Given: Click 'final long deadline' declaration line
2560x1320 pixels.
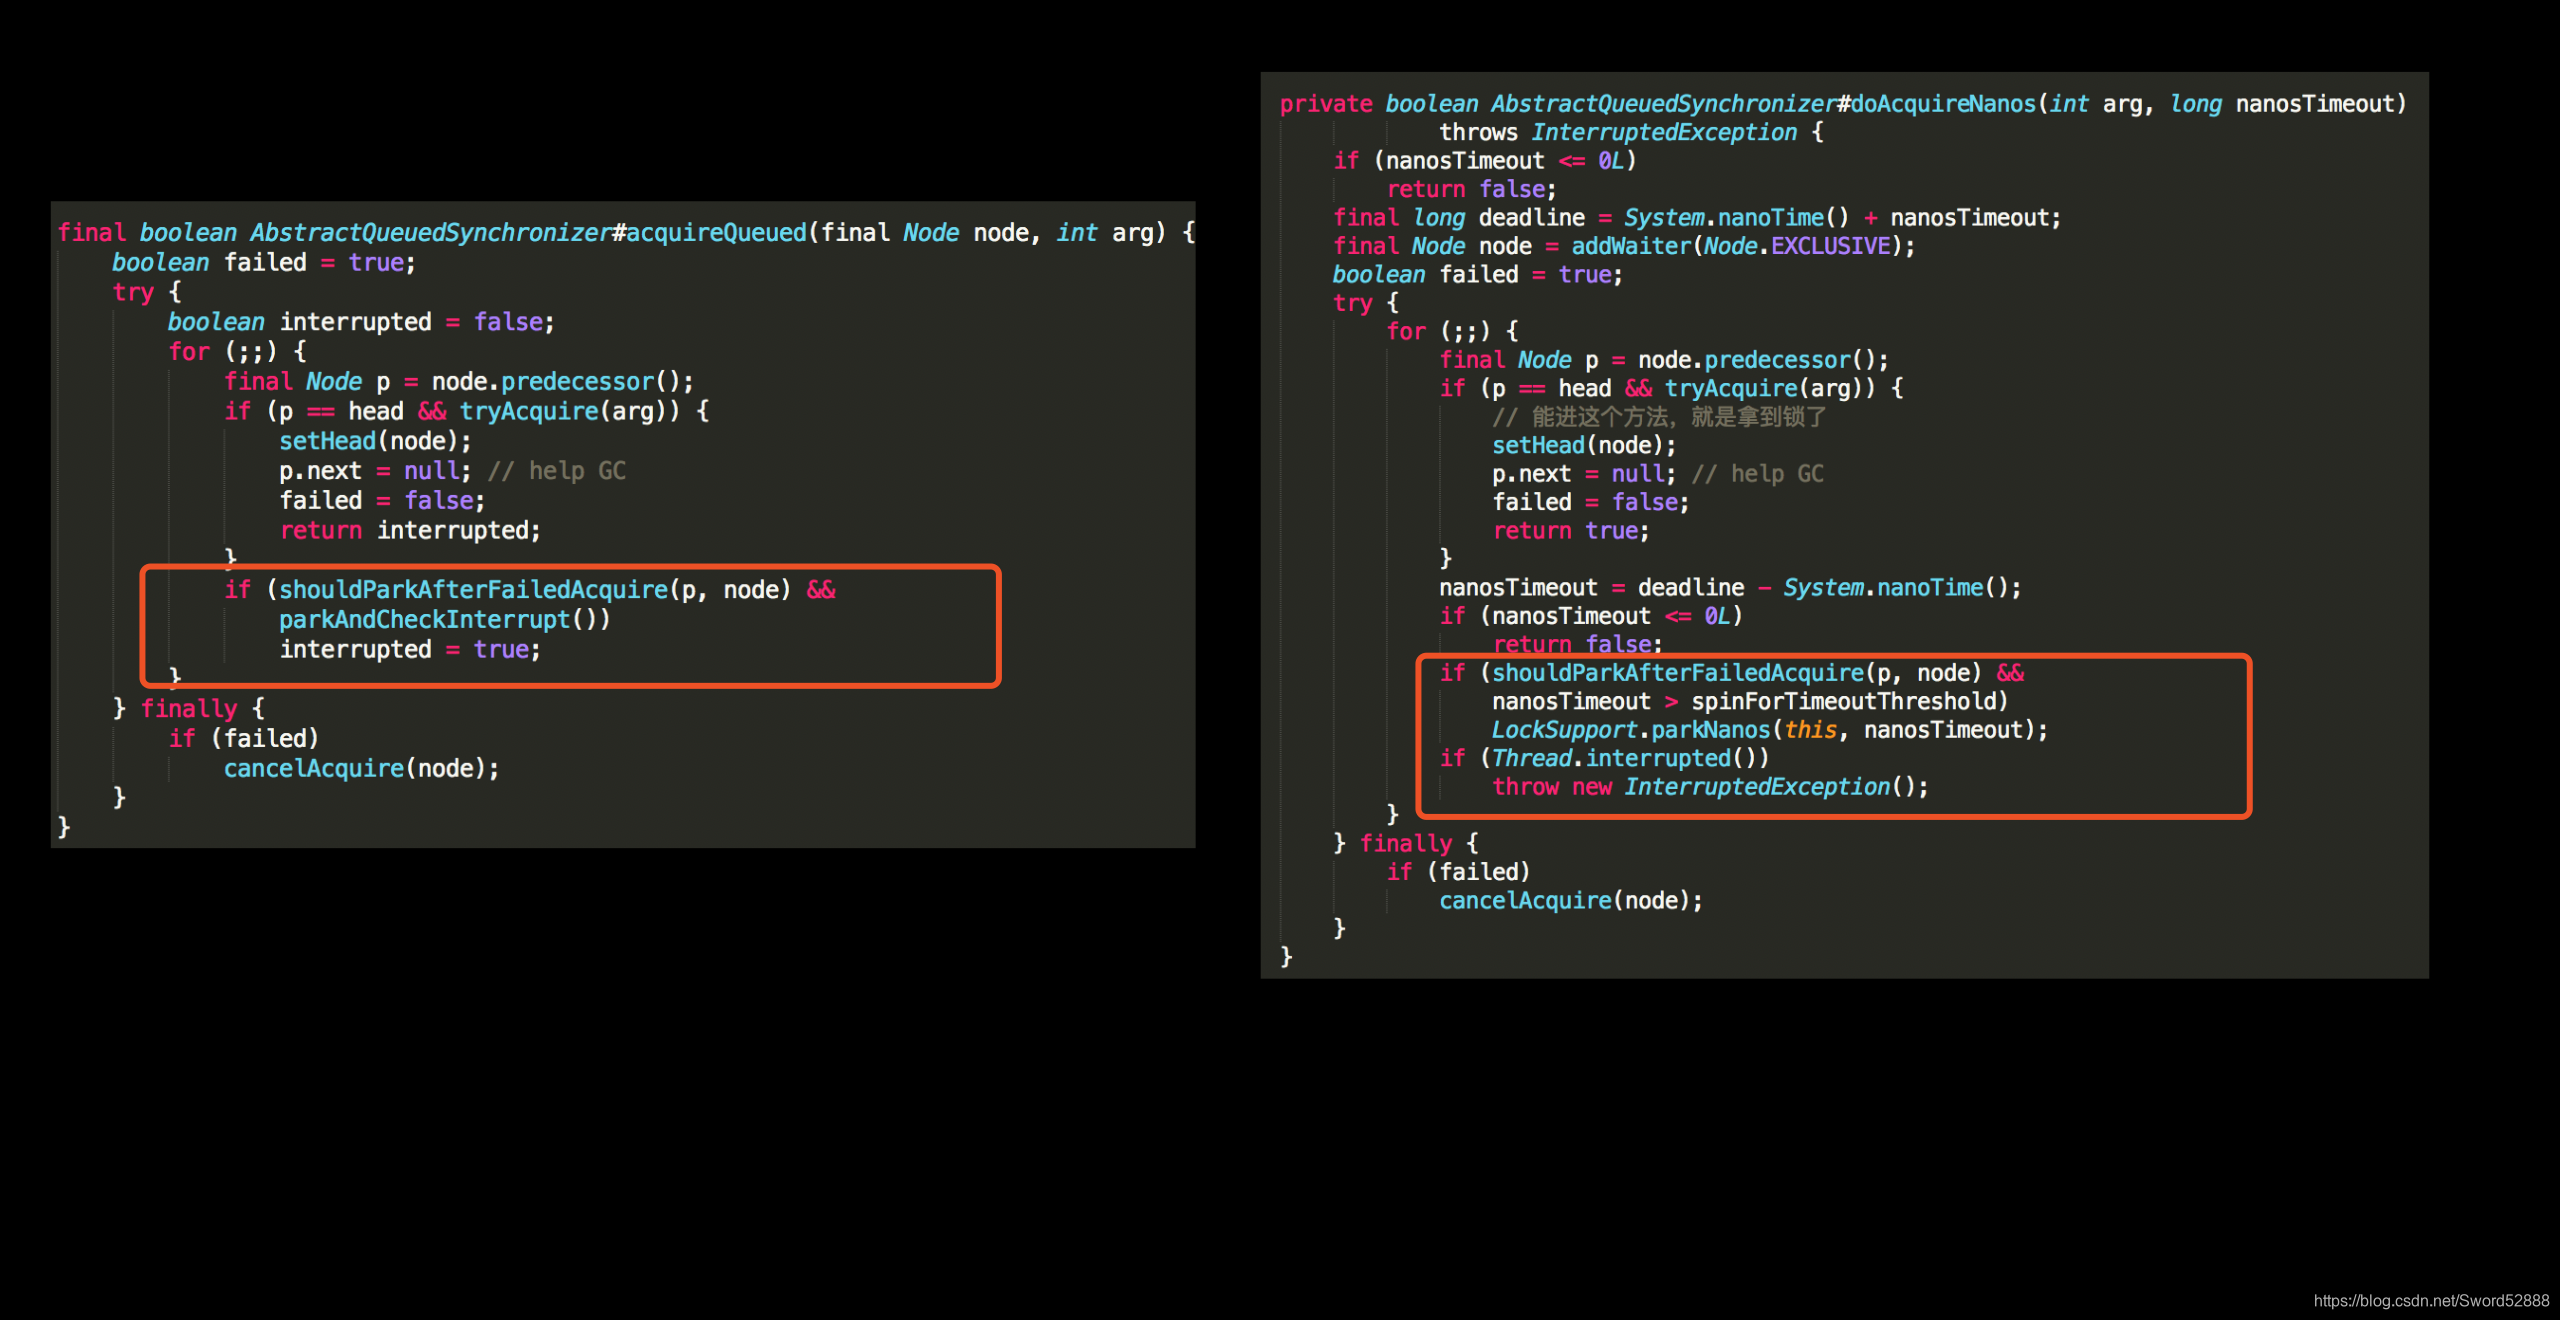Looking at the screenshot, I should point(1697,218).
